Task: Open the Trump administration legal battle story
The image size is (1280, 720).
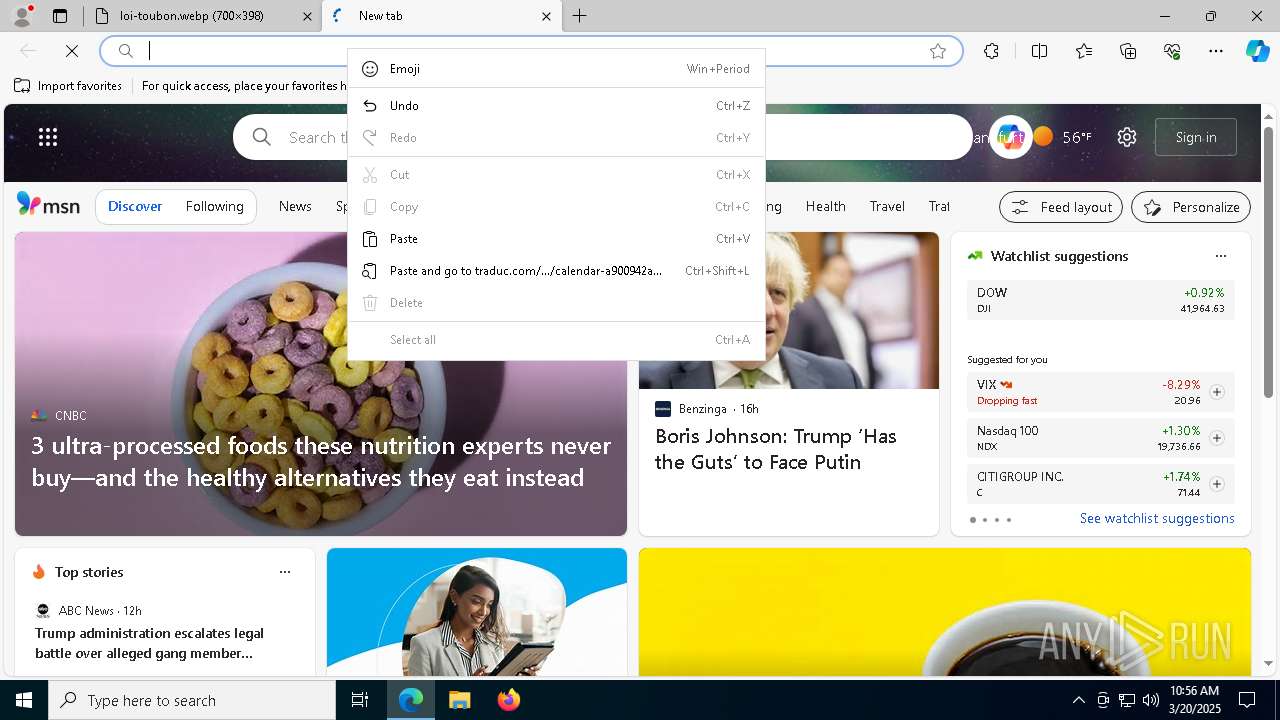Action: pyautogui.click(x=150, y=643)
